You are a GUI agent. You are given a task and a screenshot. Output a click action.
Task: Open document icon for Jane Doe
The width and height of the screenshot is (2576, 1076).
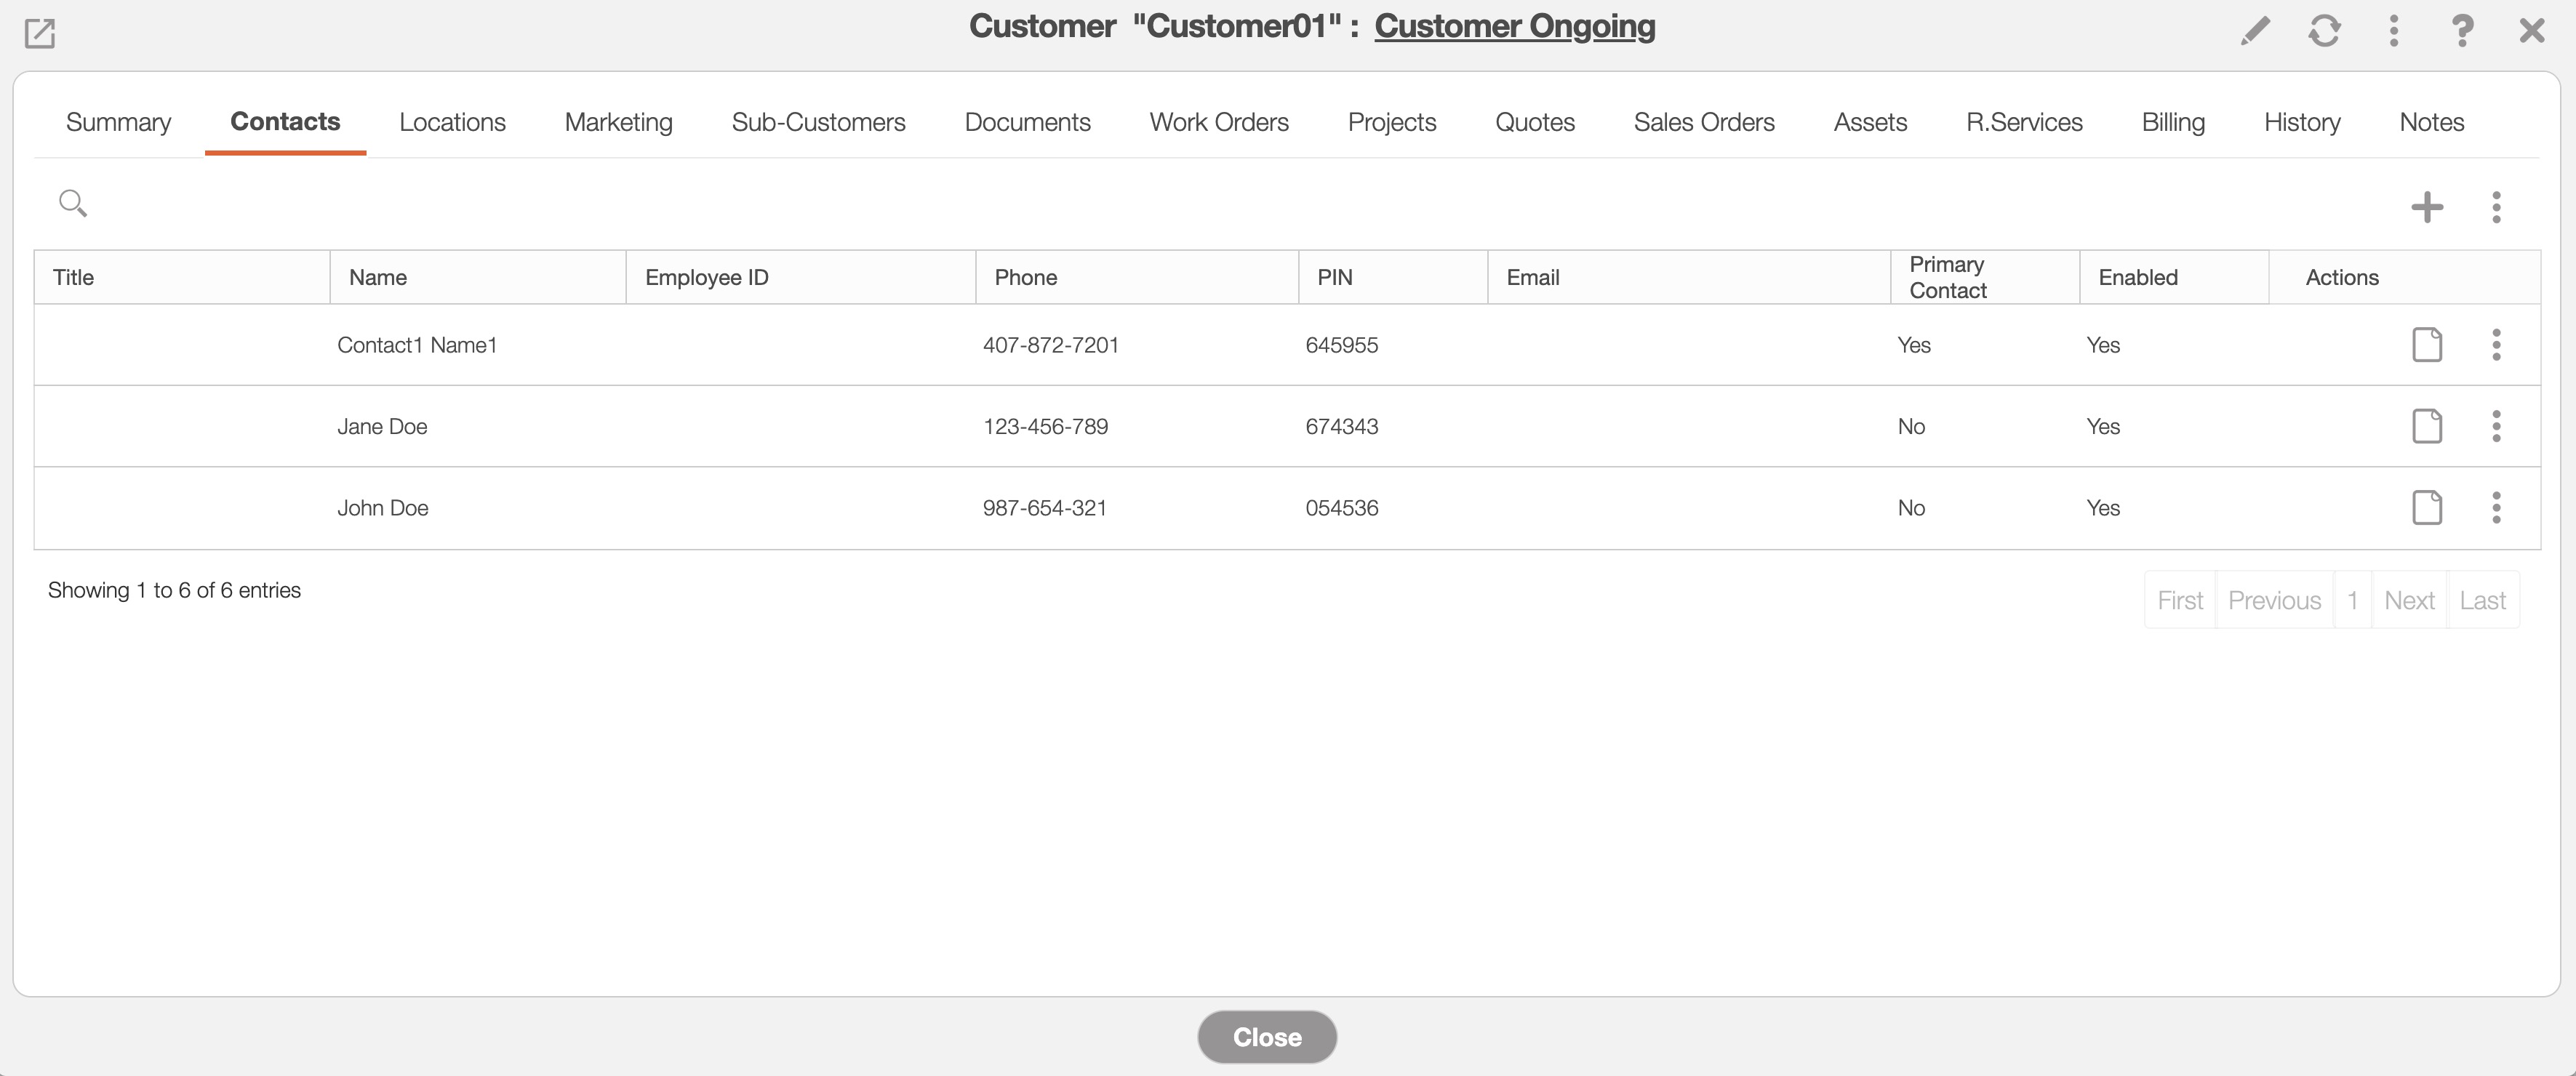coord(2427,426)
